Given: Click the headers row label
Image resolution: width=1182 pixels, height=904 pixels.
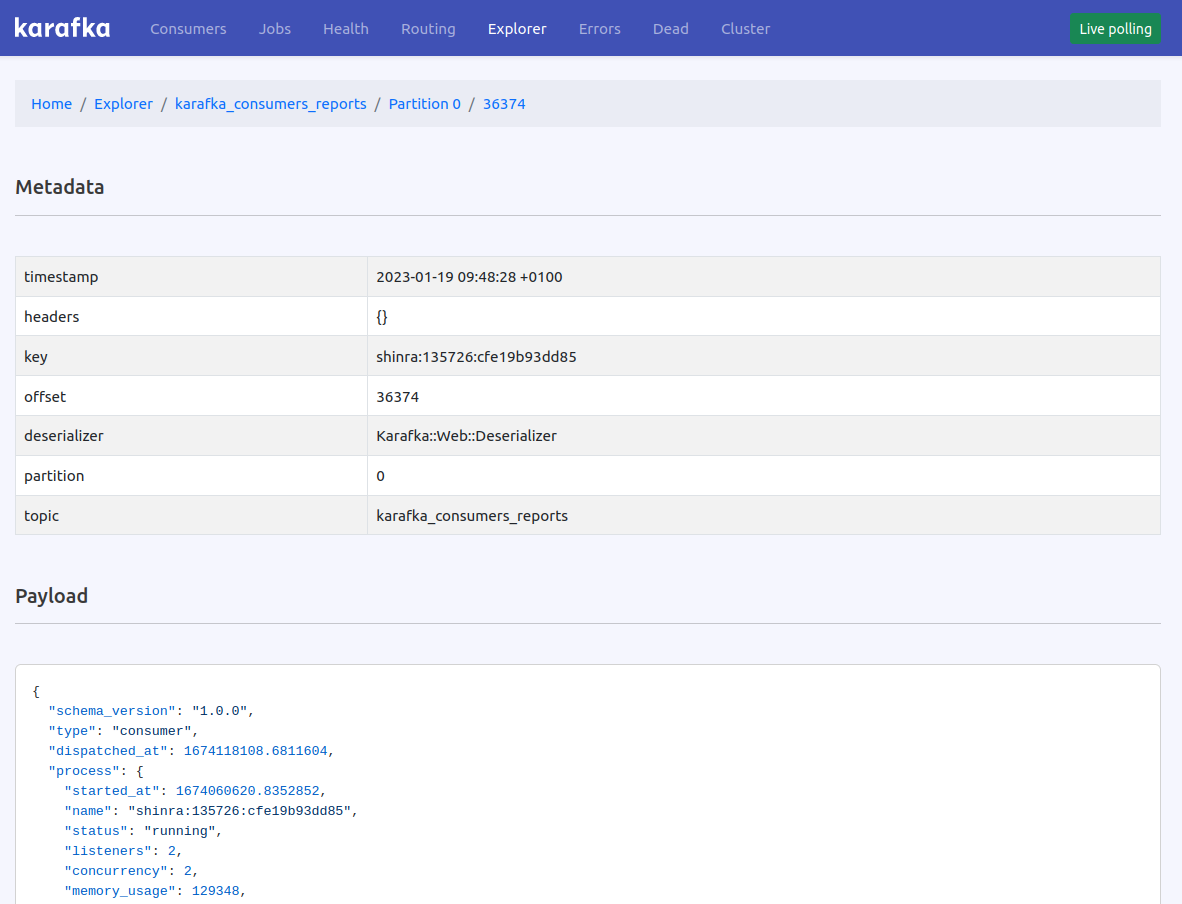Looking at the screenshot, I should click(x=51, y=317).
